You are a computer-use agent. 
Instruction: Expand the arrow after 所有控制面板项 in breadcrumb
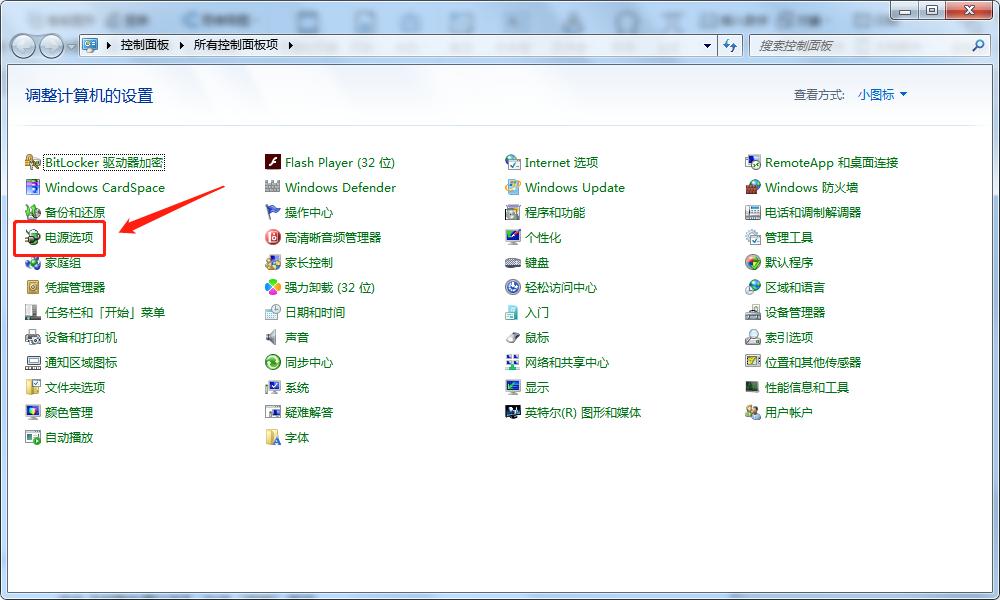click(x=290, y=45)
